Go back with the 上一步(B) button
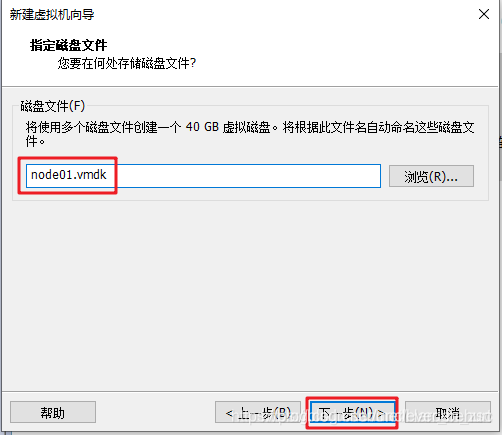Image resolution: width=502 pixels, height=435 pixels. click(x=258, y=412)
